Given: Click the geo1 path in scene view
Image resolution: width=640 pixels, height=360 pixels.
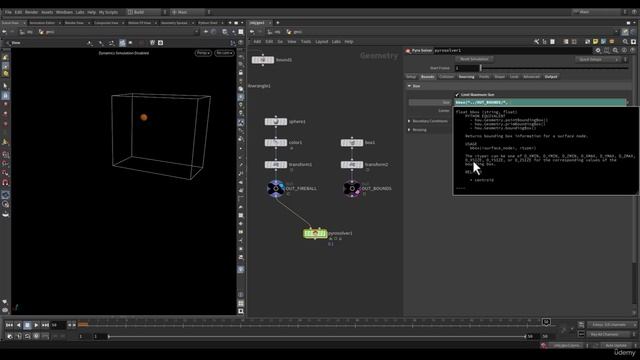Looking at the screenshot, I should pyautogui.click(x=47, y=32).
